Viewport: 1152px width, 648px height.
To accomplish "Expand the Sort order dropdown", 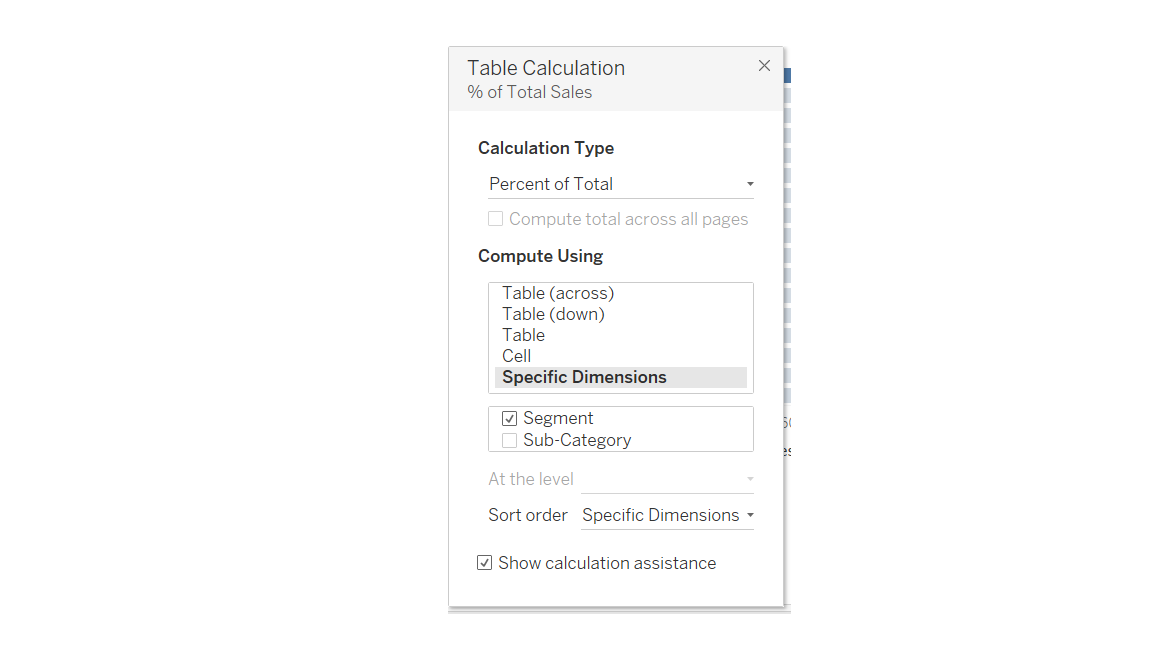I will pos(749,515).
